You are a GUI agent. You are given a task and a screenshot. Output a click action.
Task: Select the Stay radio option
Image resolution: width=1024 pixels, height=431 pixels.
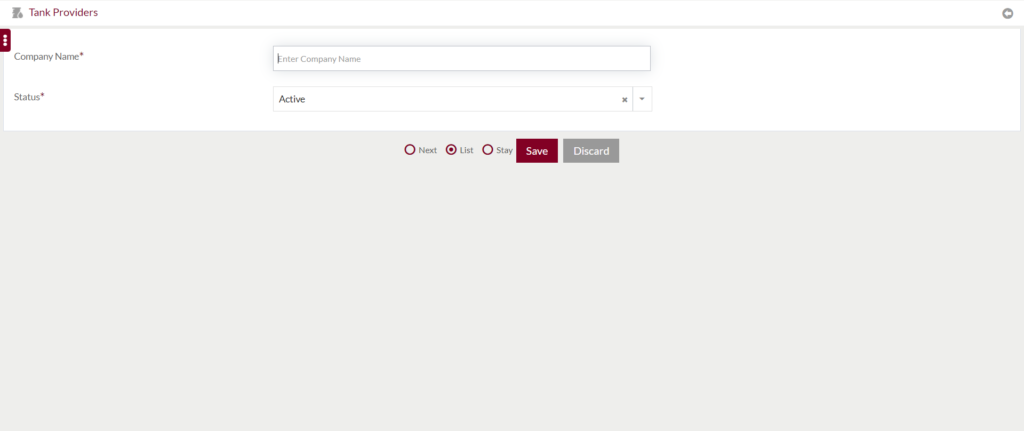[487, 150]
